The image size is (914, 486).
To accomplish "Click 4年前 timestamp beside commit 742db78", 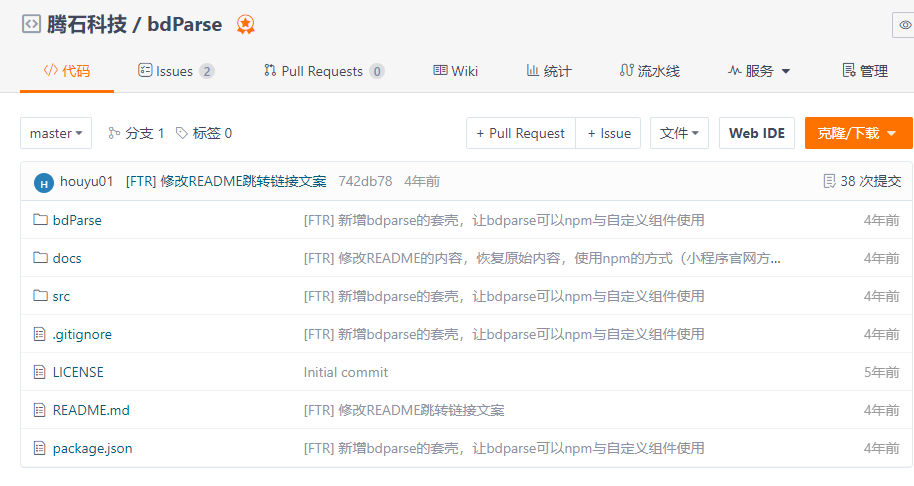I will tap(422, 181).
